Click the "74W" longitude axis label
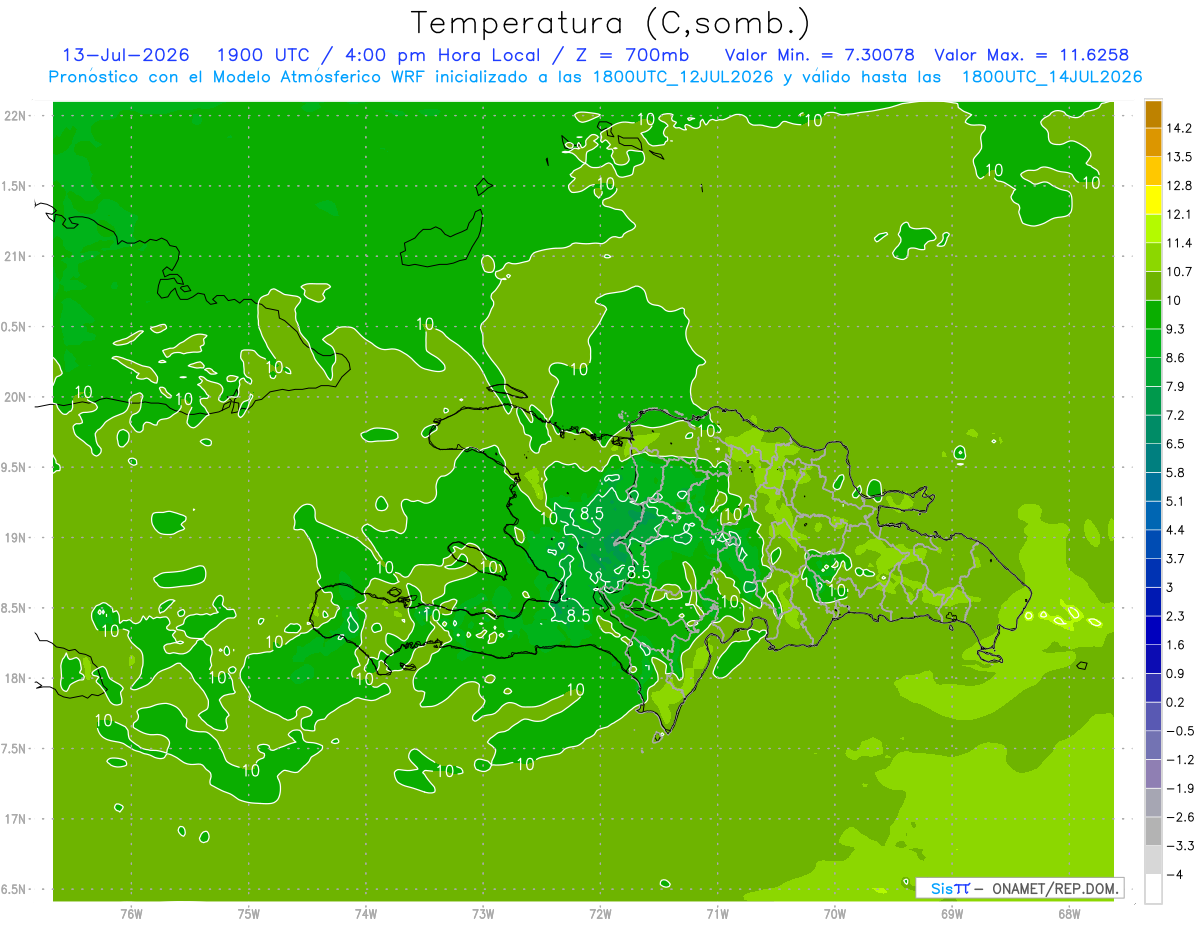The image size is (1200, 927). [x=366, y=914]
